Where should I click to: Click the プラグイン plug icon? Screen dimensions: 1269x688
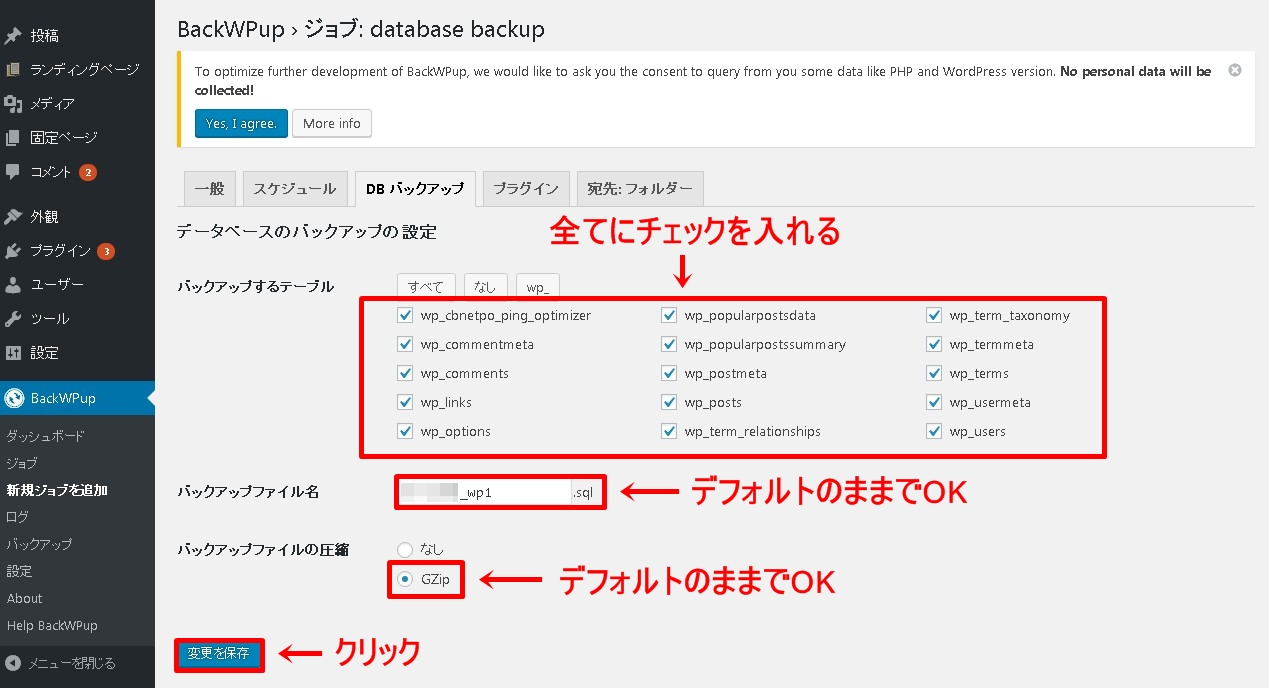[x=13, y=251]
